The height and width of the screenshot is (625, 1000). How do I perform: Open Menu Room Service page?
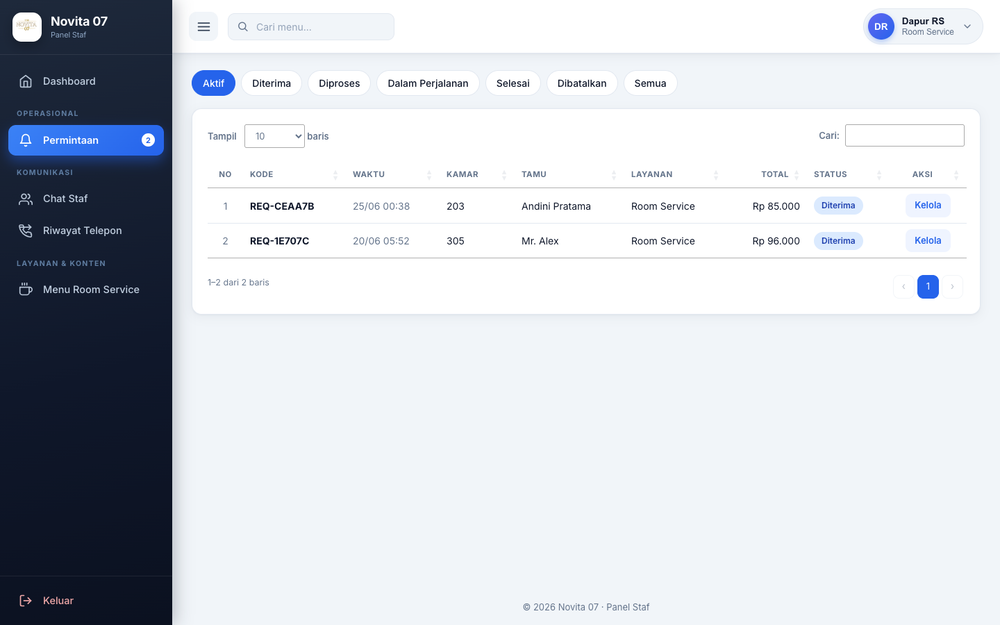point(86,290)
